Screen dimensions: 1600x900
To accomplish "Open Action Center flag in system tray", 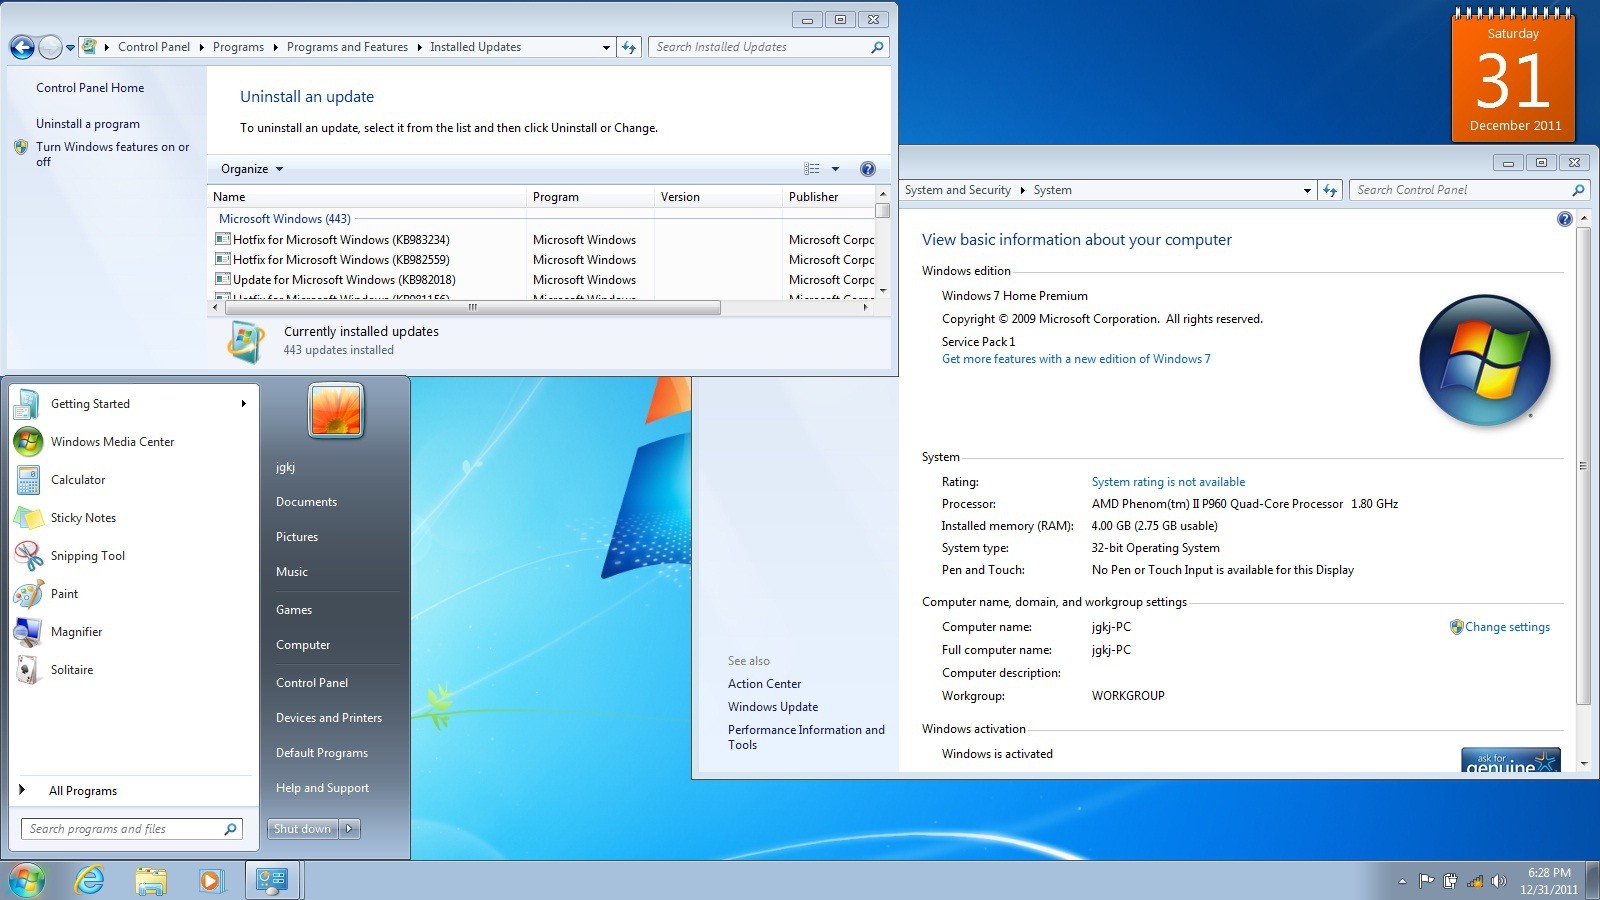I will click(1427, 881).
